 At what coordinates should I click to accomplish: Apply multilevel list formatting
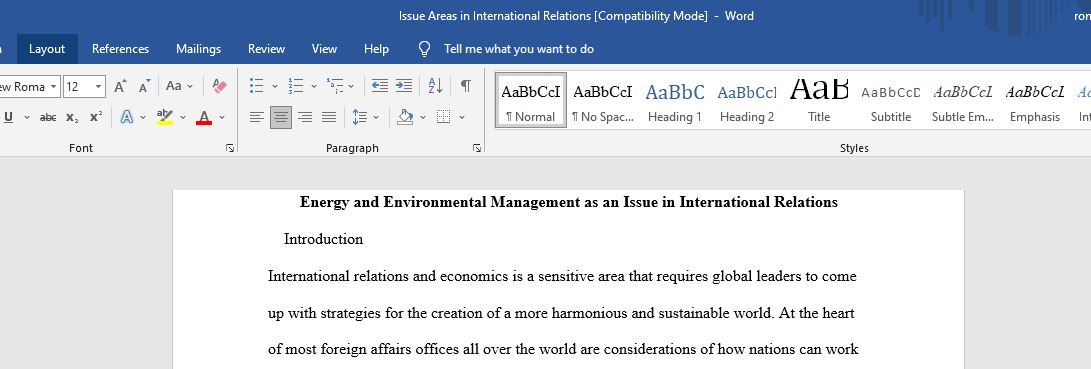click(x=335, y=86)
